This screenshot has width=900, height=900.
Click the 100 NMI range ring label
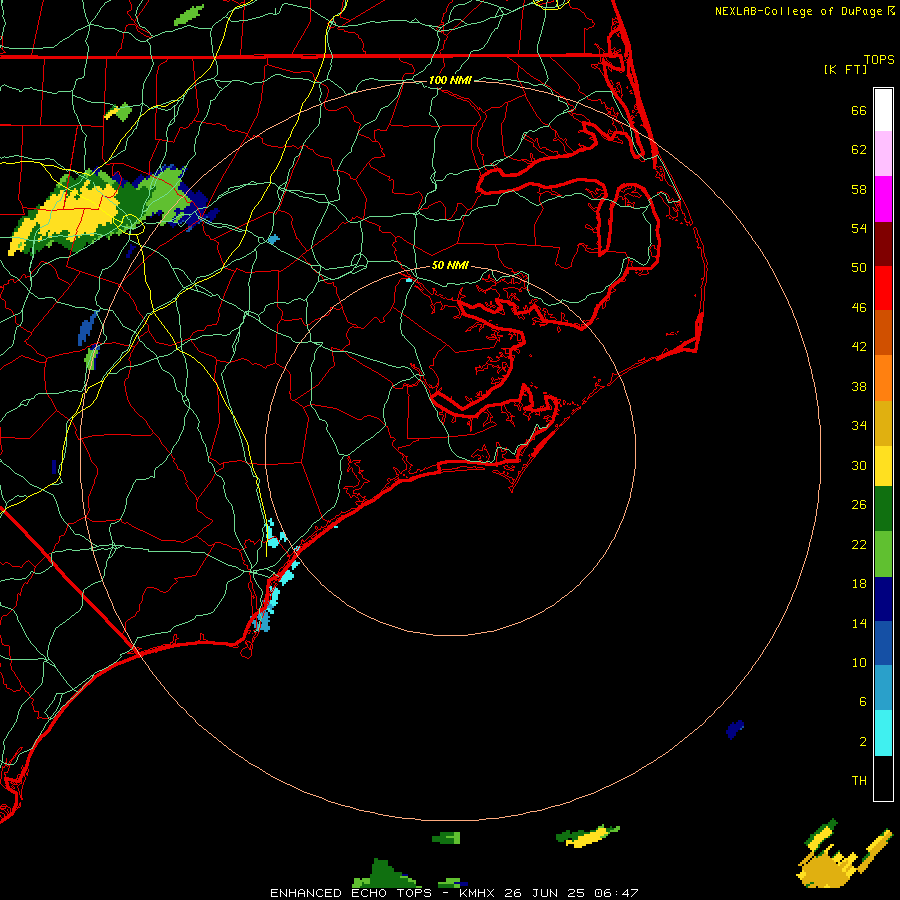pyautogui.click(x=450, y=80)
